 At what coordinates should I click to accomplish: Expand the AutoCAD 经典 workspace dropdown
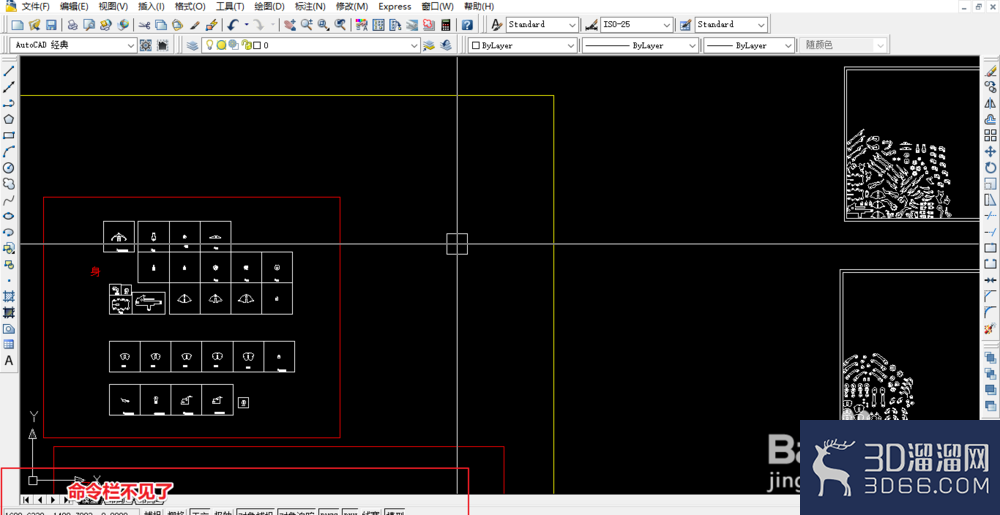(131, 45)
